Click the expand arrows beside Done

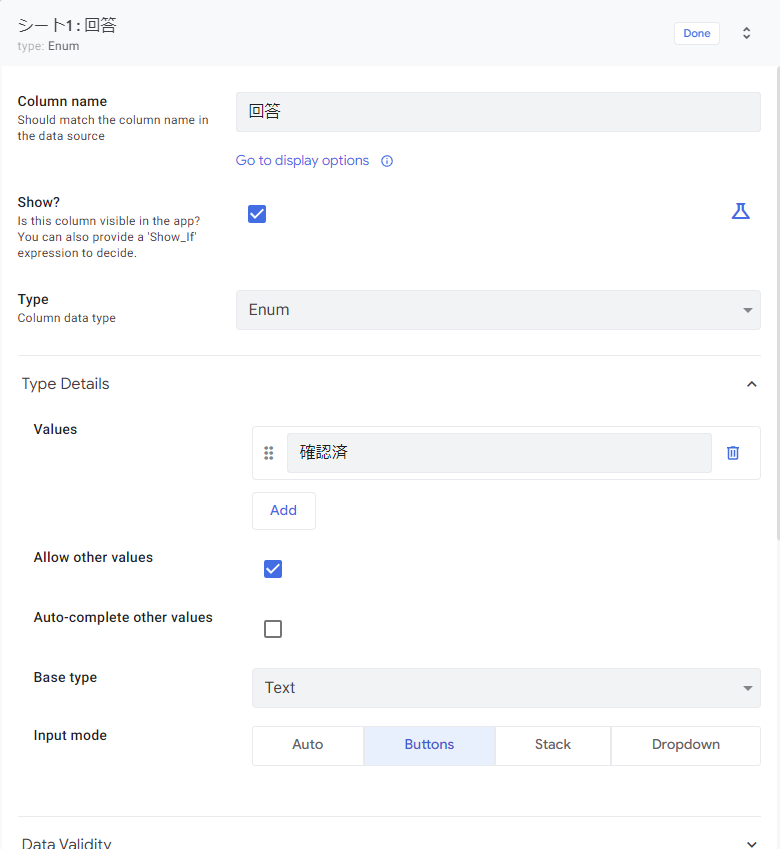click(746, 33)
